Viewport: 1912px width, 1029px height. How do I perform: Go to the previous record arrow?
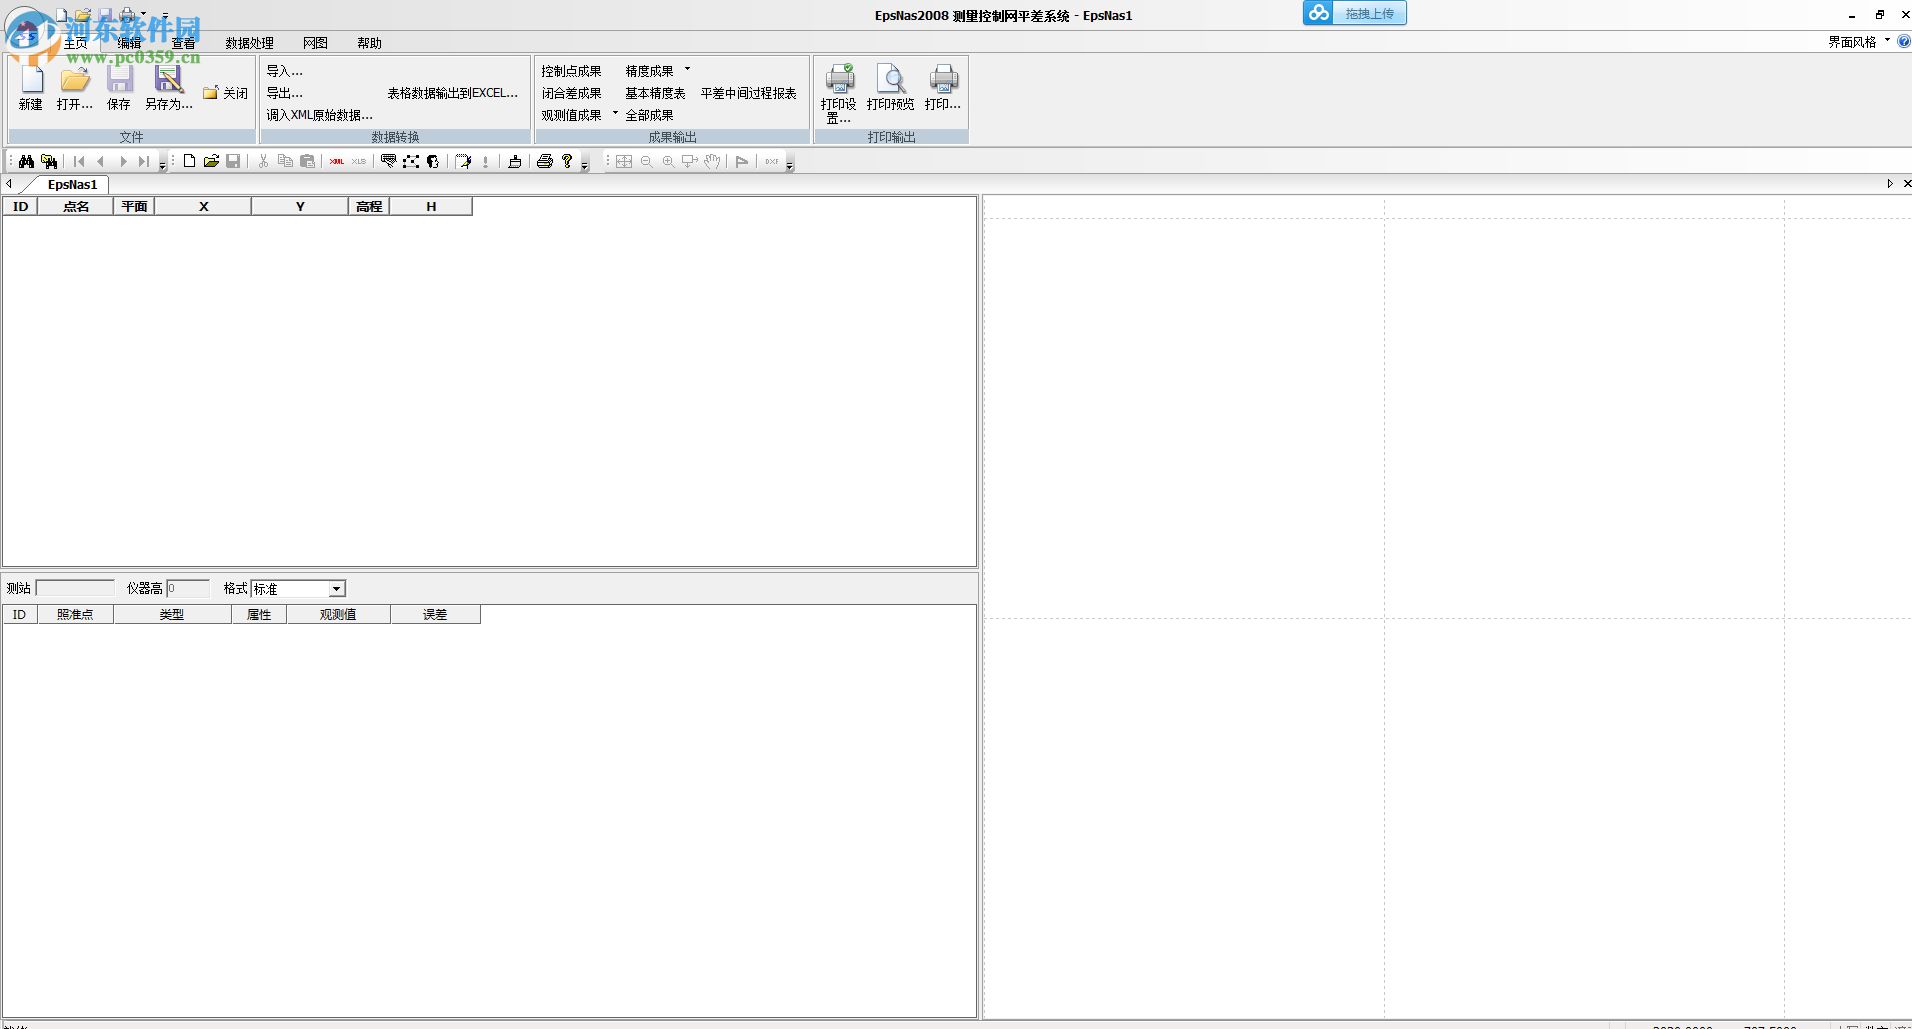click(100, 161)
